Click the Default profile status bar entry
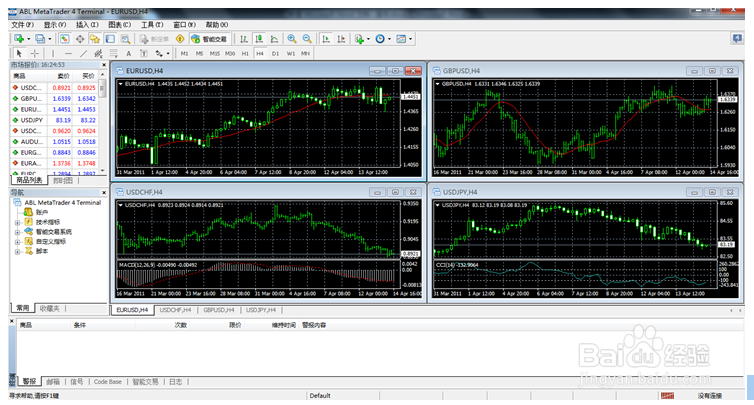The height and width of the screenshot is (405, 754). (x=320, y=395)
